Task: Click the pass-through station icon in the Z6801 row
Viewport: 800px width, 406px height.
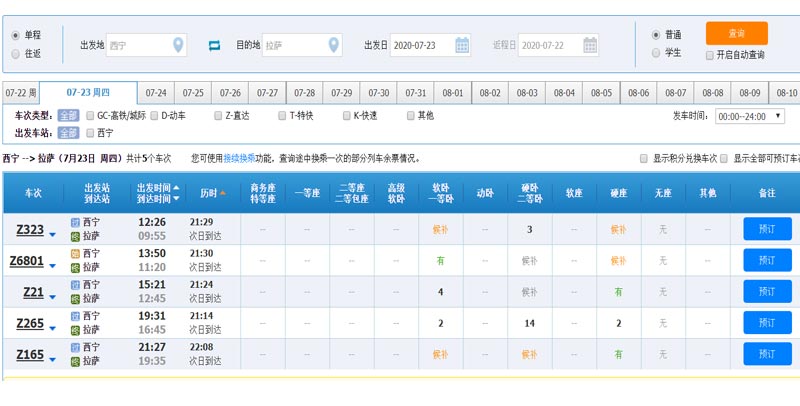Action: pyautogui.click(x=76, y=253)
